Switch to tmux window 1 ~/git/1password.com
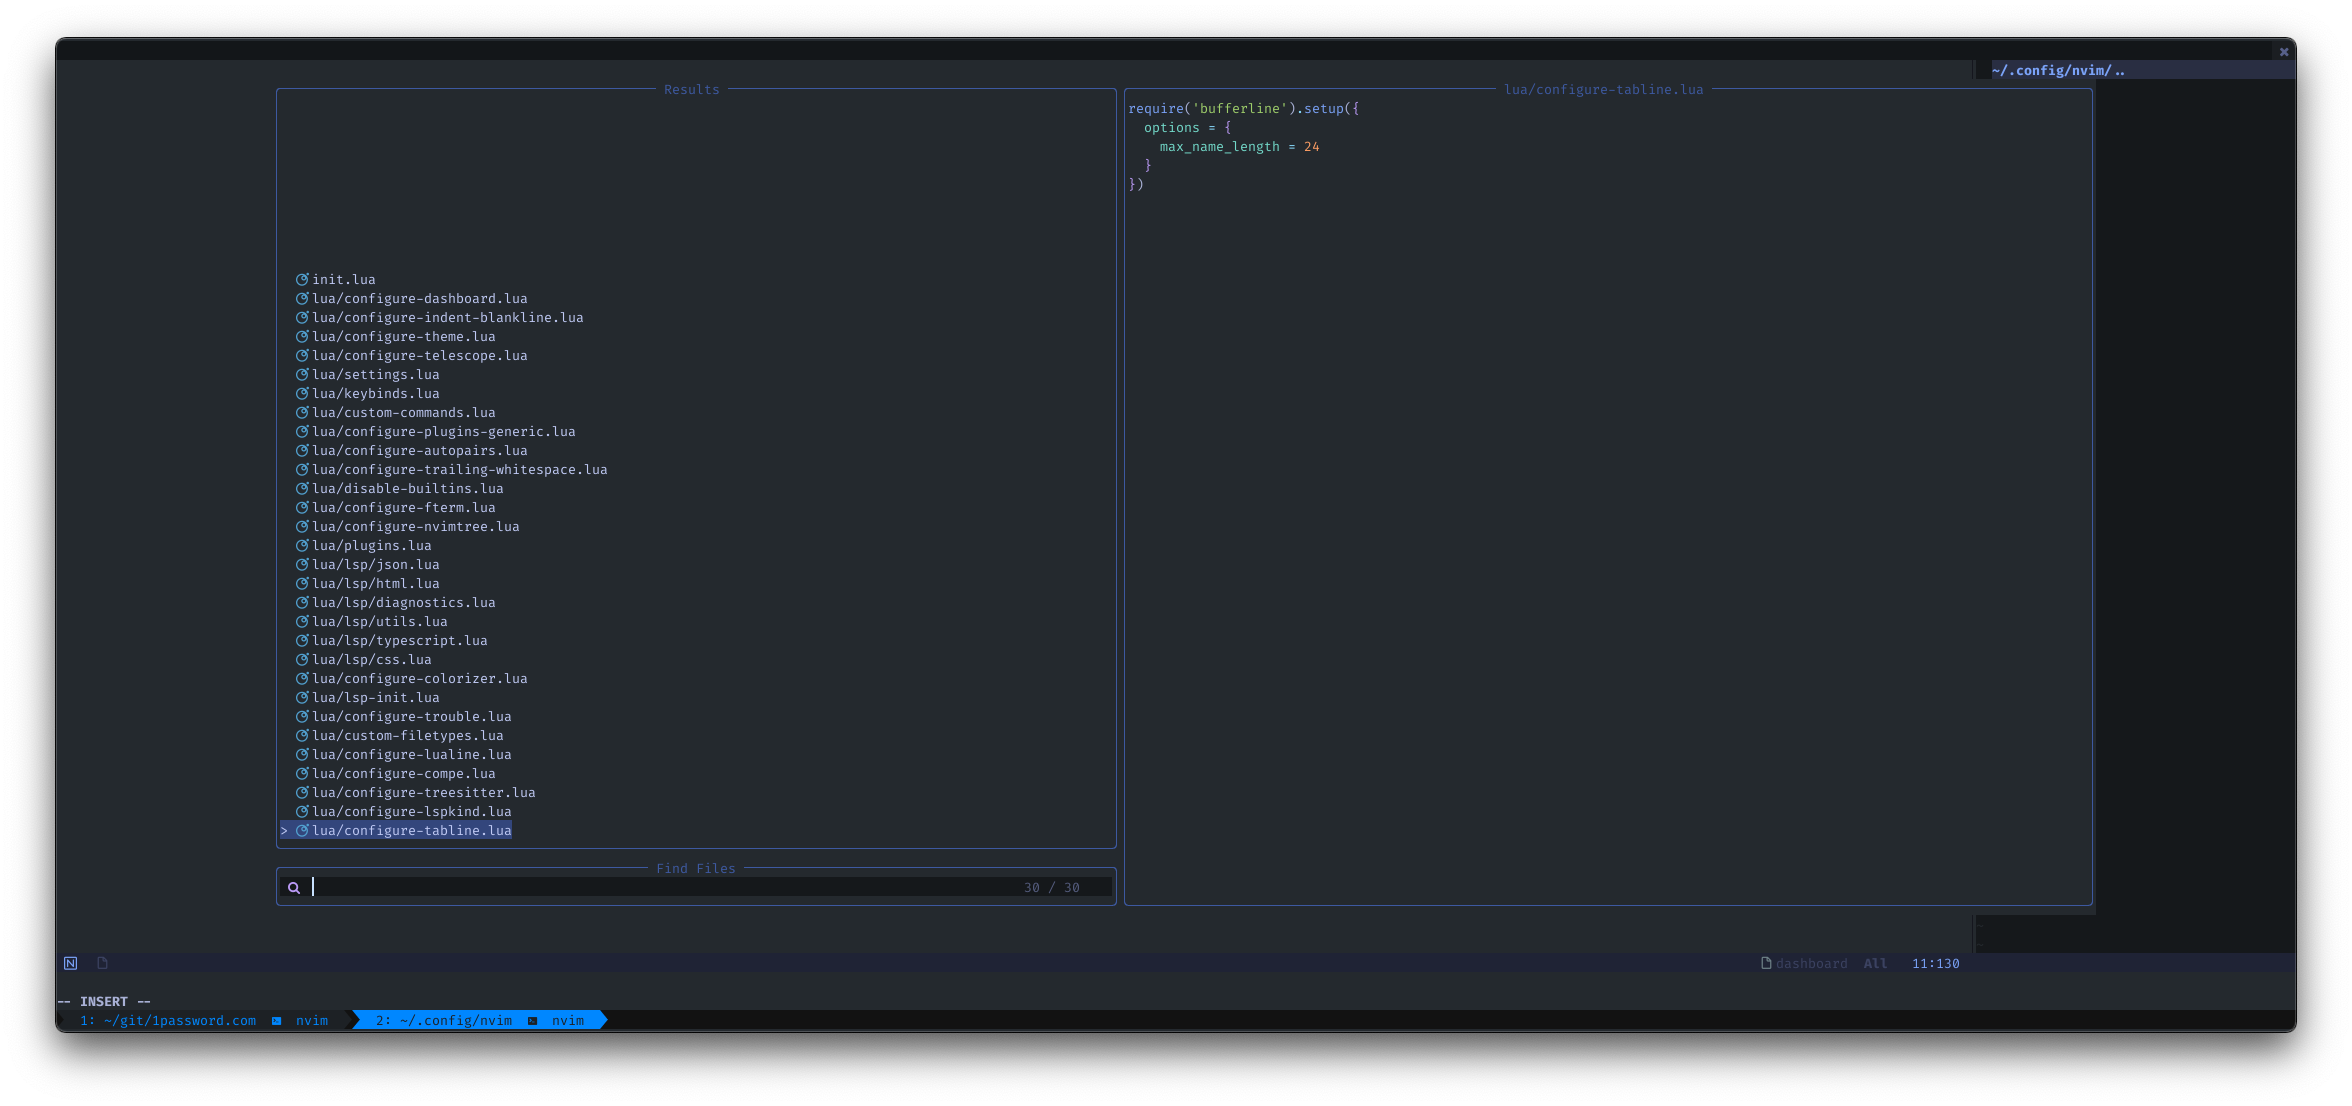This screenshot has width=2352, height=1106. [x=168, y=1021]
